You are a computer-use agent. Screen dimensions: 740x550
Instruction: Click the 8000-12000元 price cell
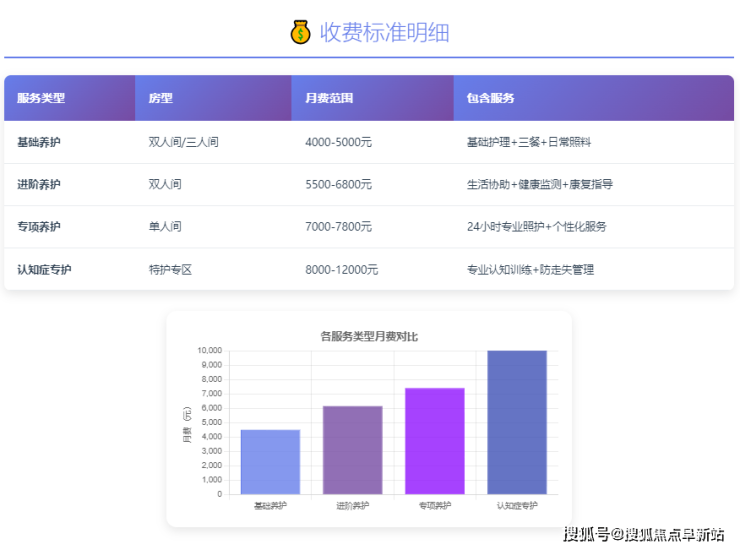point(341,269)
